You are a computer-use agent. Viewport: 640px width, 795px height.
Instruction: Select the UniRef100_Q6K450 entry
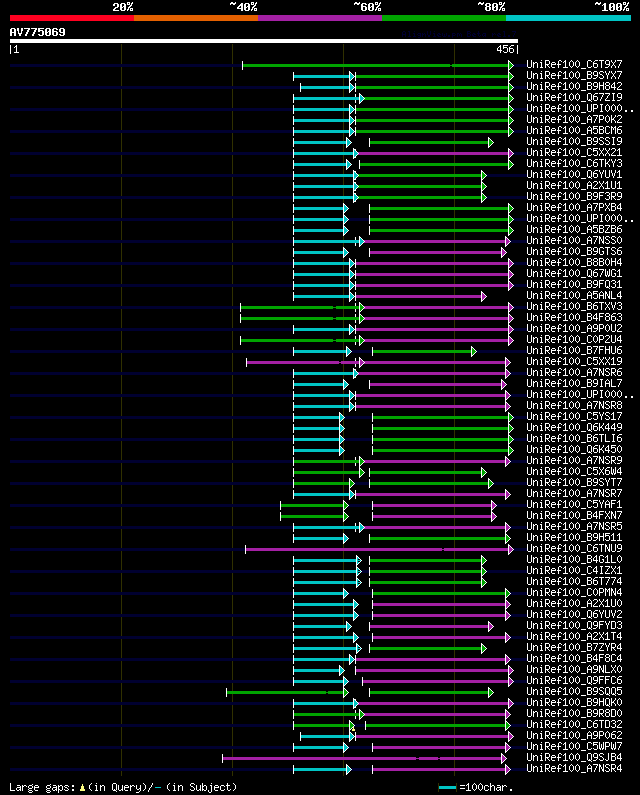point(574,449)
